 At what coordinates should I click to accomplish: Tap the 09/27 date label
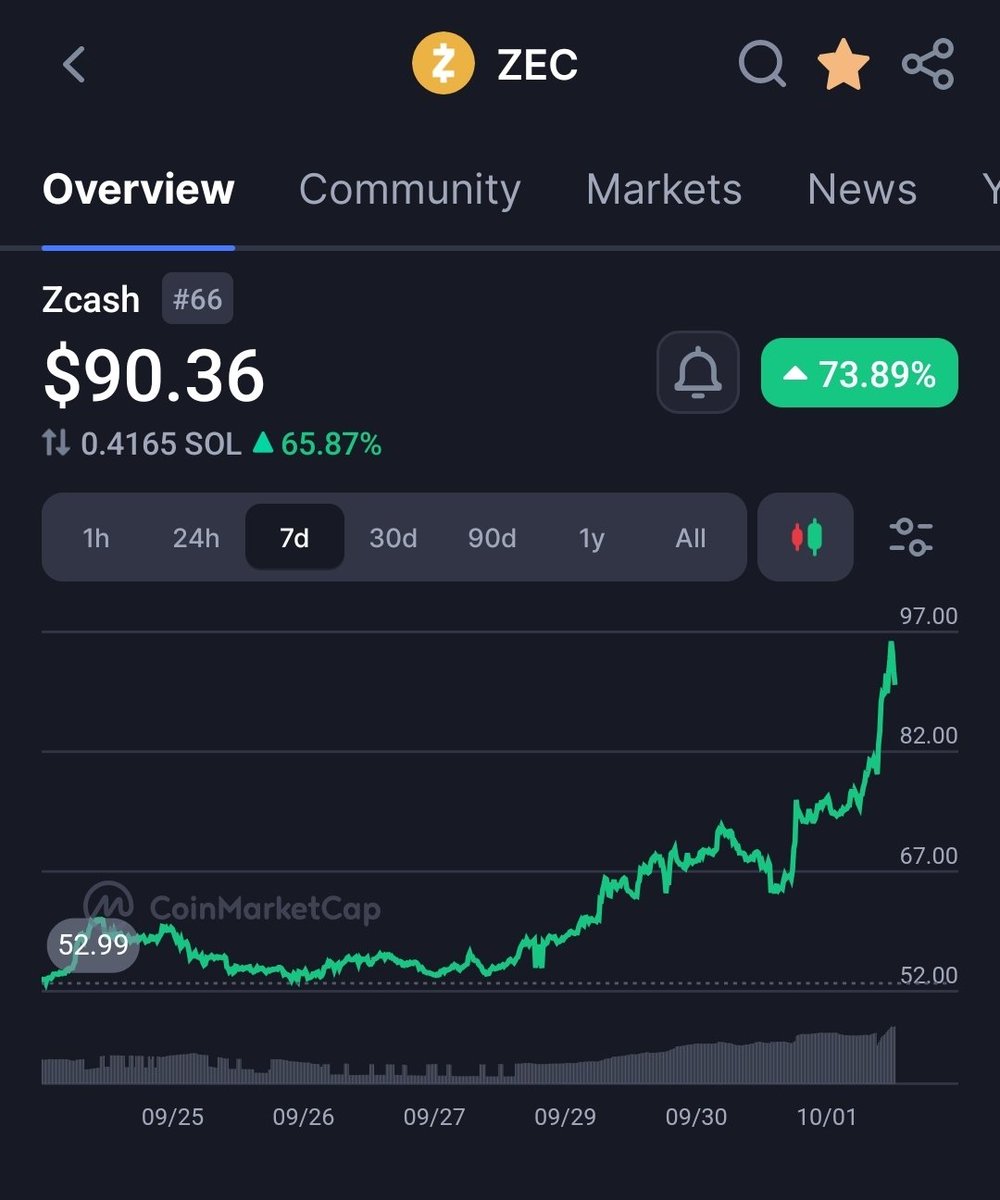[x=434, y=1117]
